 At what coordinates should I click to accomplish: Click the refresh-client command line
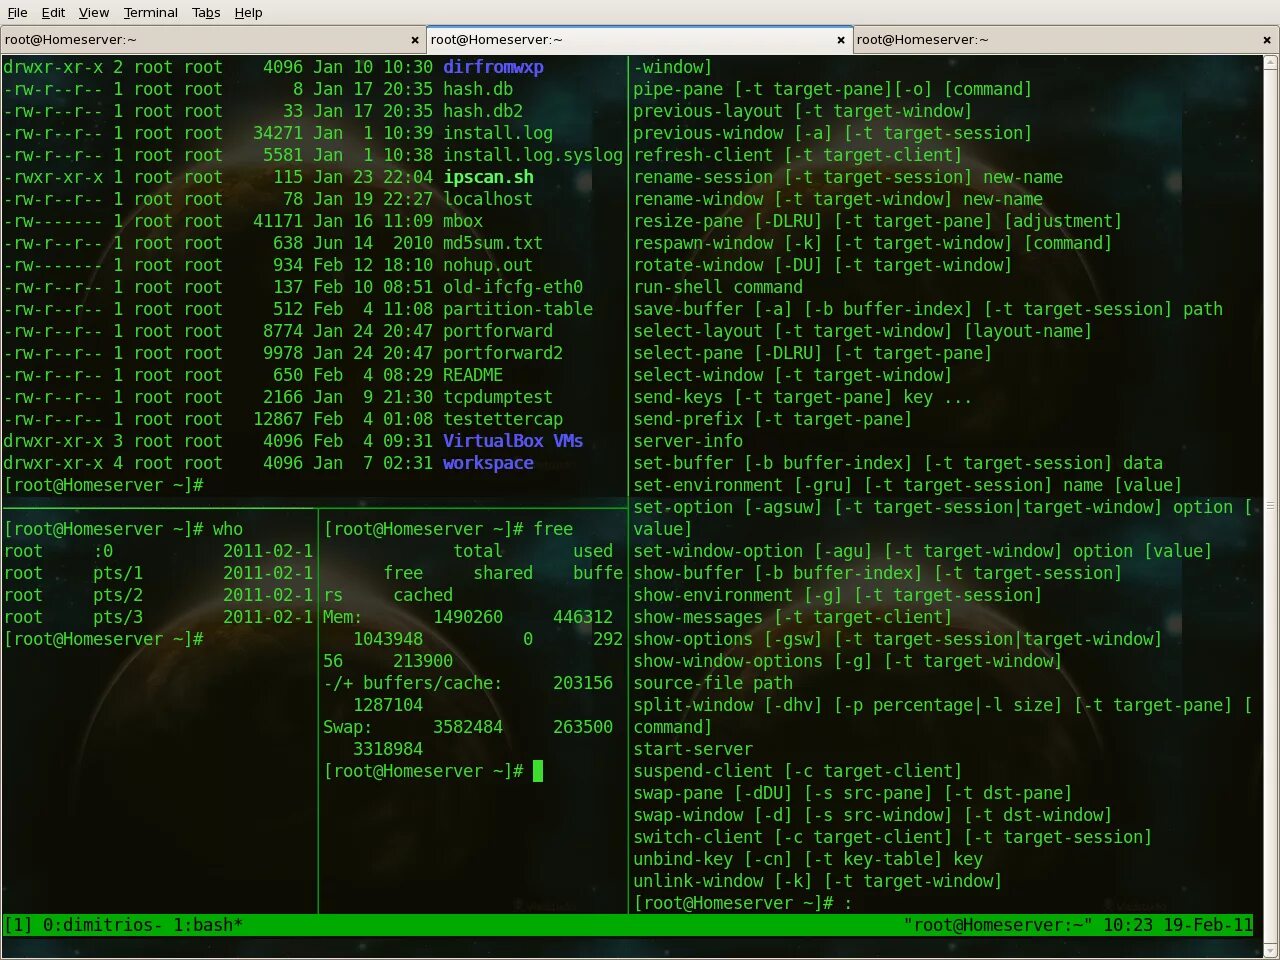click(797, 155)
